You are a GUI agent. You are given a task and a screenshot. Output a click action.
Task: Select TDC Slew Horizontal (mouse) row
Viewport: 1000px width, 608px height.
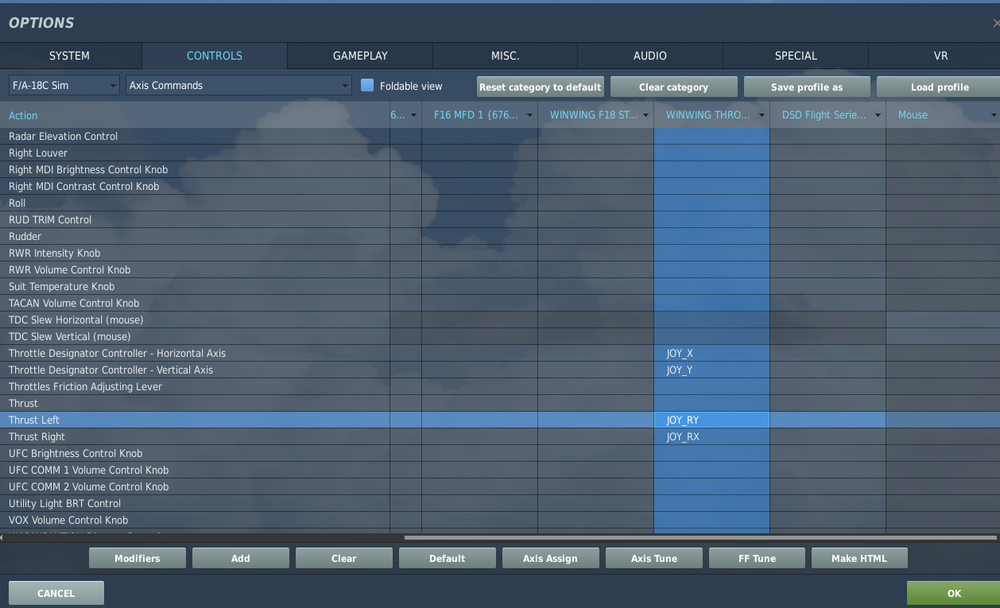pos(500,320)
